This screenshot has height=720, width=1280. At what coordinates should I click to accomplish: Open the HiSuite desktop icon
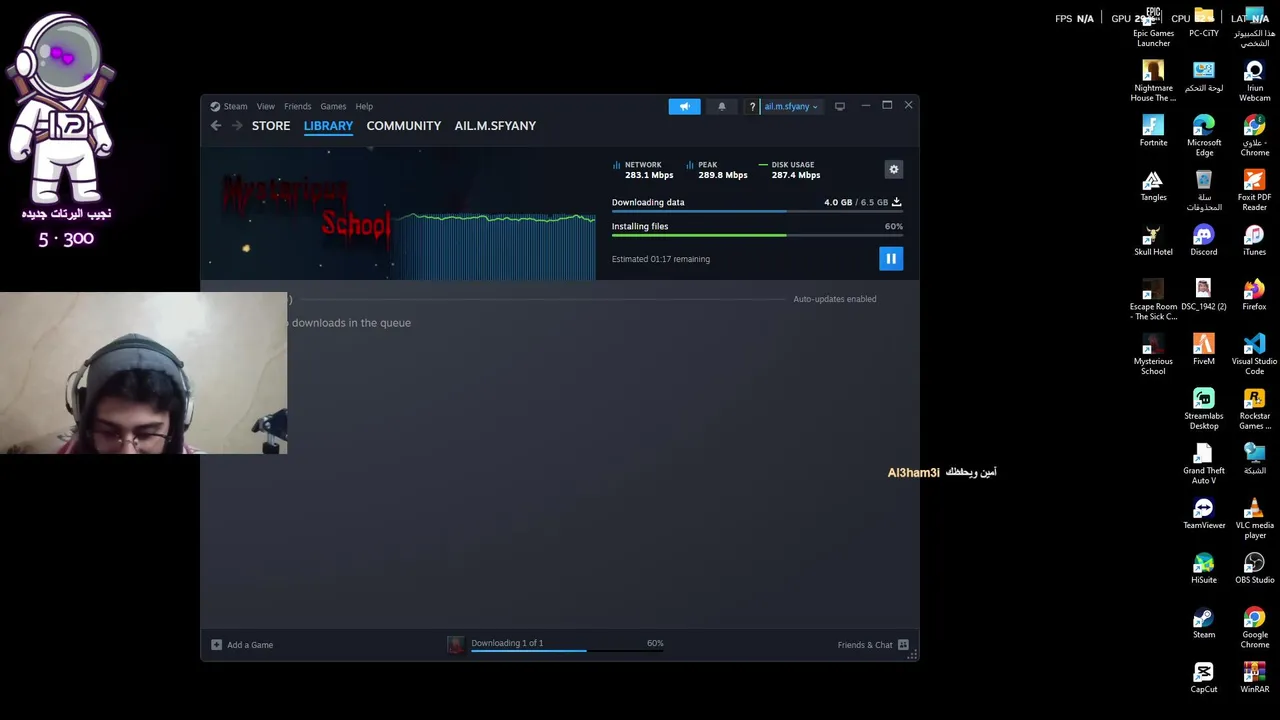tap(1204, 569)
